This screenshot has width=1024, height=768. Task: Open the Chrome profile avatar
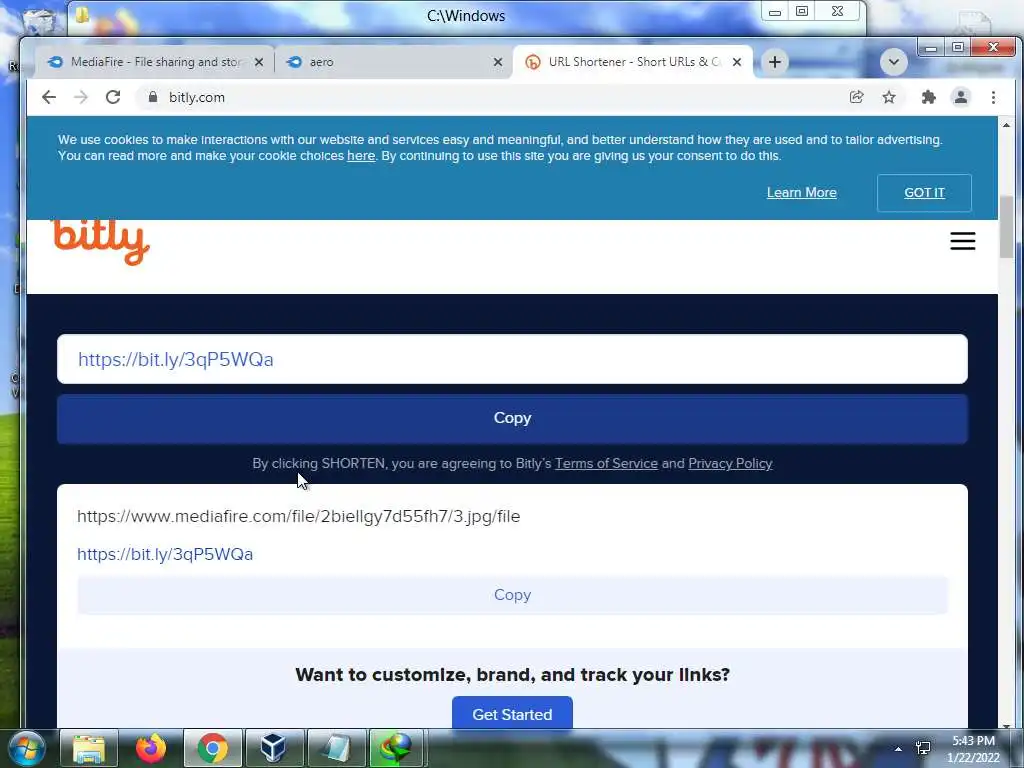[961, 97]
